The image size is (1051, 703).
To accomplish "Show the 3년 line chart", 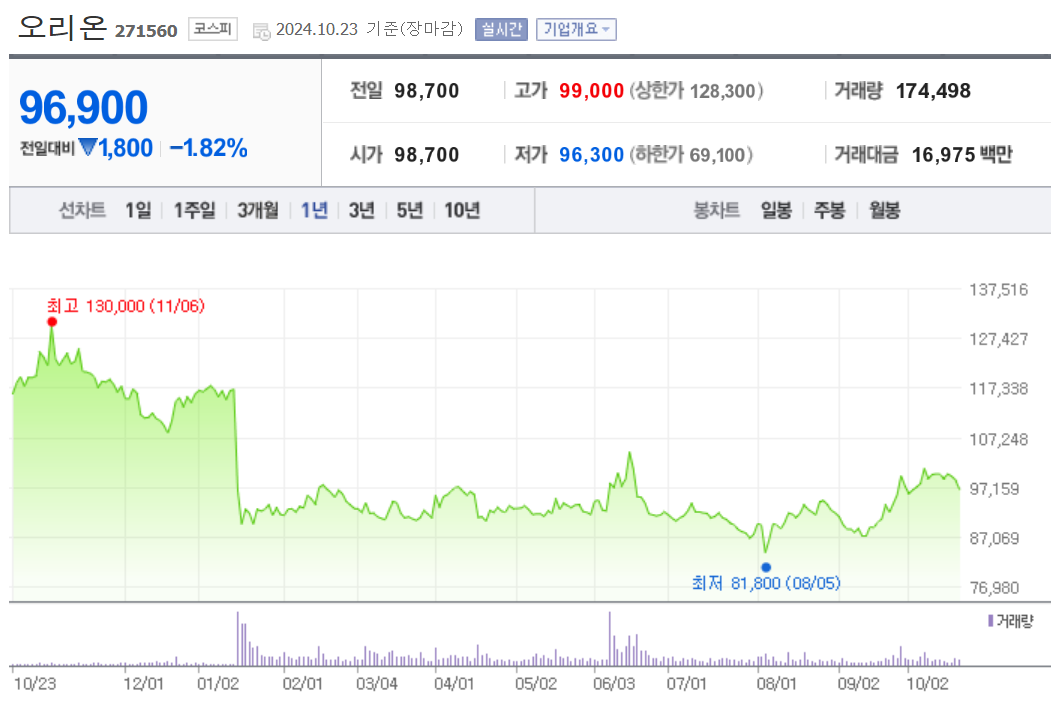I will 361,210.
